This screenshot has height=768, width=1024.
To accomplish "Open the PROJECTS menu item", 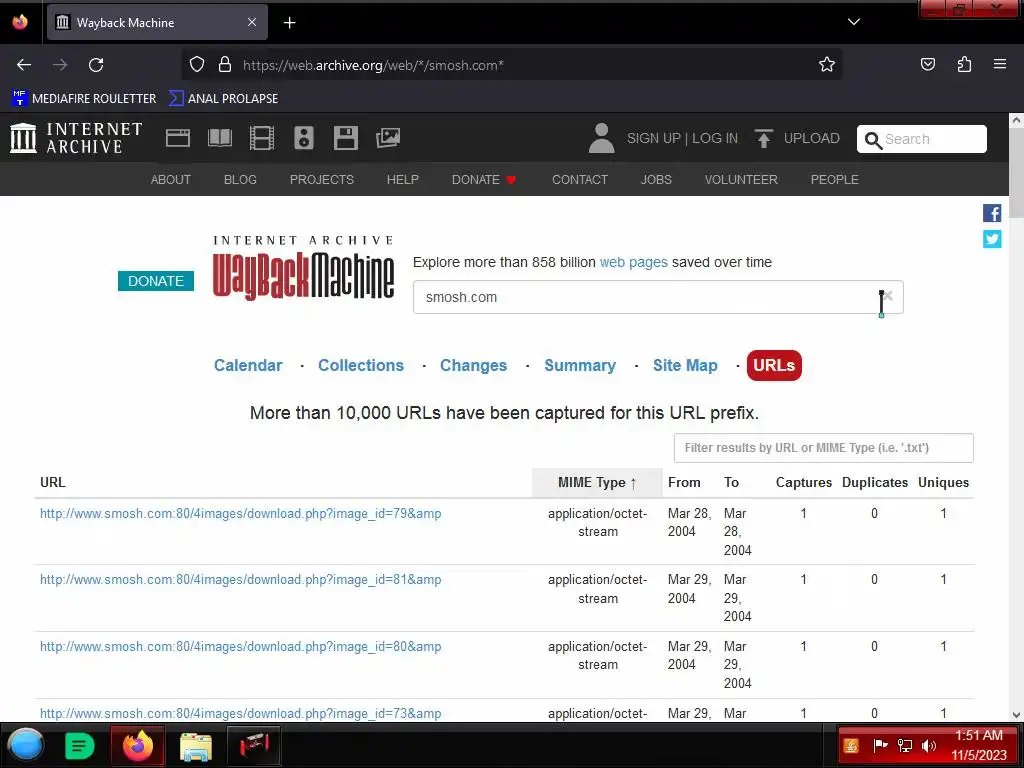I will (x=322, y=180).
